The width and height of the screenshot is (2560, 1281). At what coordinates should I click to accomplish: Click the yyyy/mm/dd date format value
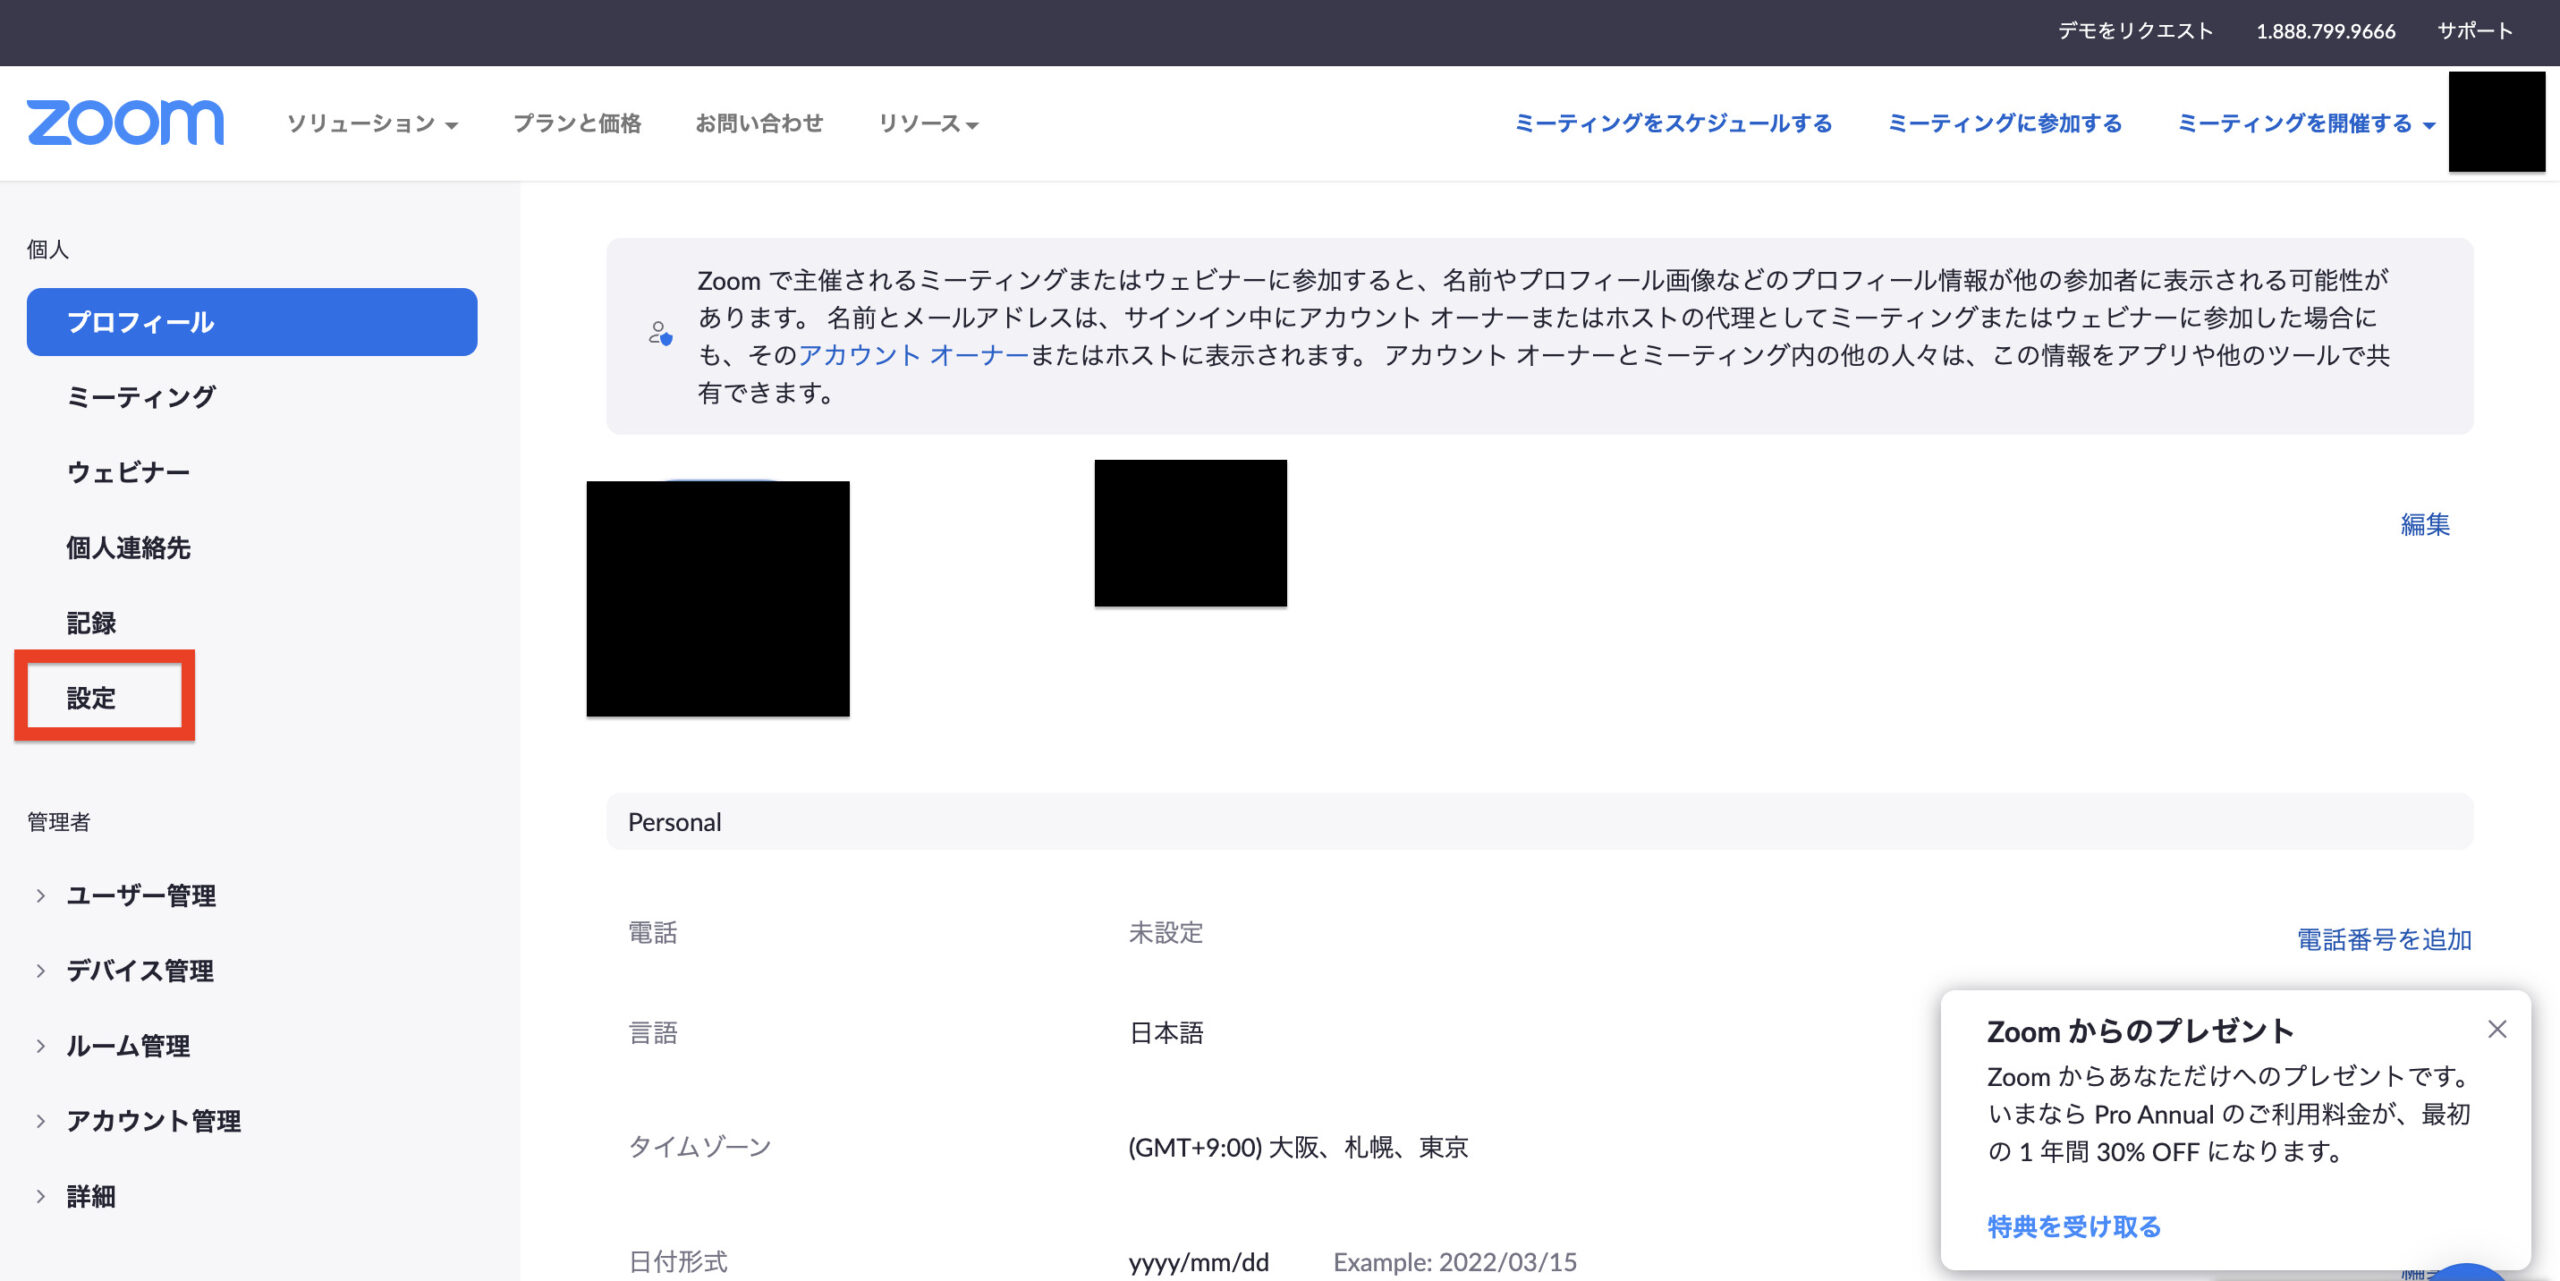[x=1198, y=1262]
